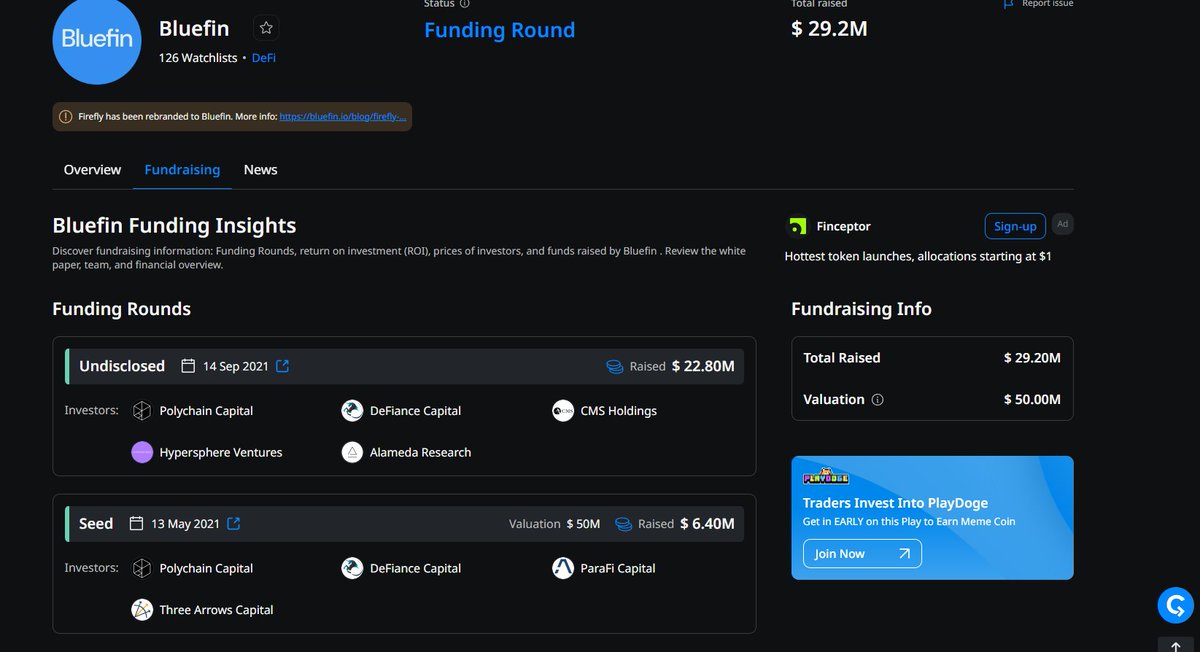Switch to the Overview tab
Screen dimensions: 1200x652
coord(92,170)
